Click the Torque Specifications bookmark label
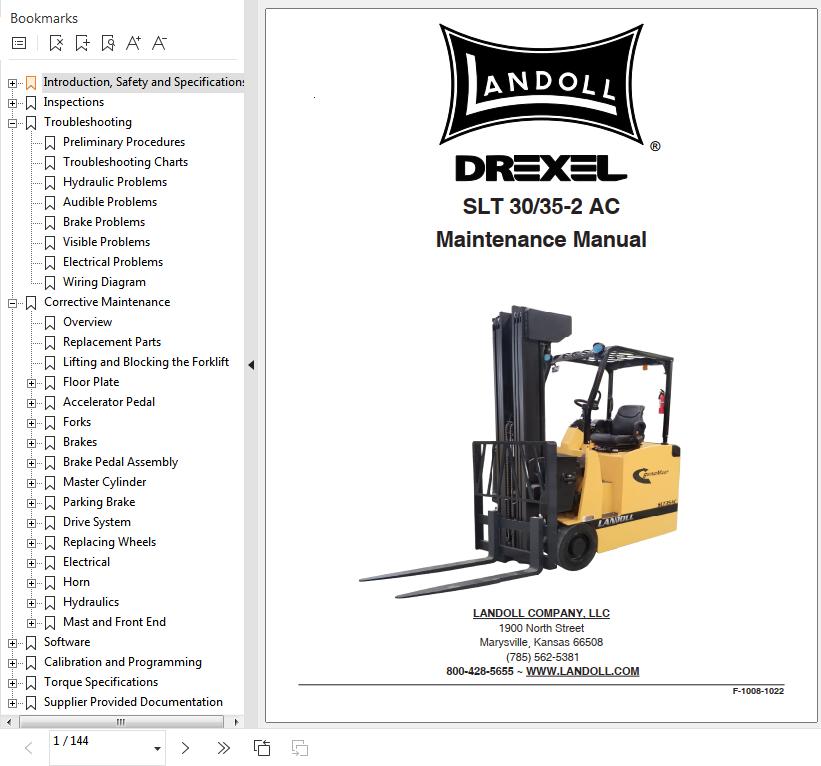This screenshot has height=766, width=821. pyautogui.click(x=101, y=682)
